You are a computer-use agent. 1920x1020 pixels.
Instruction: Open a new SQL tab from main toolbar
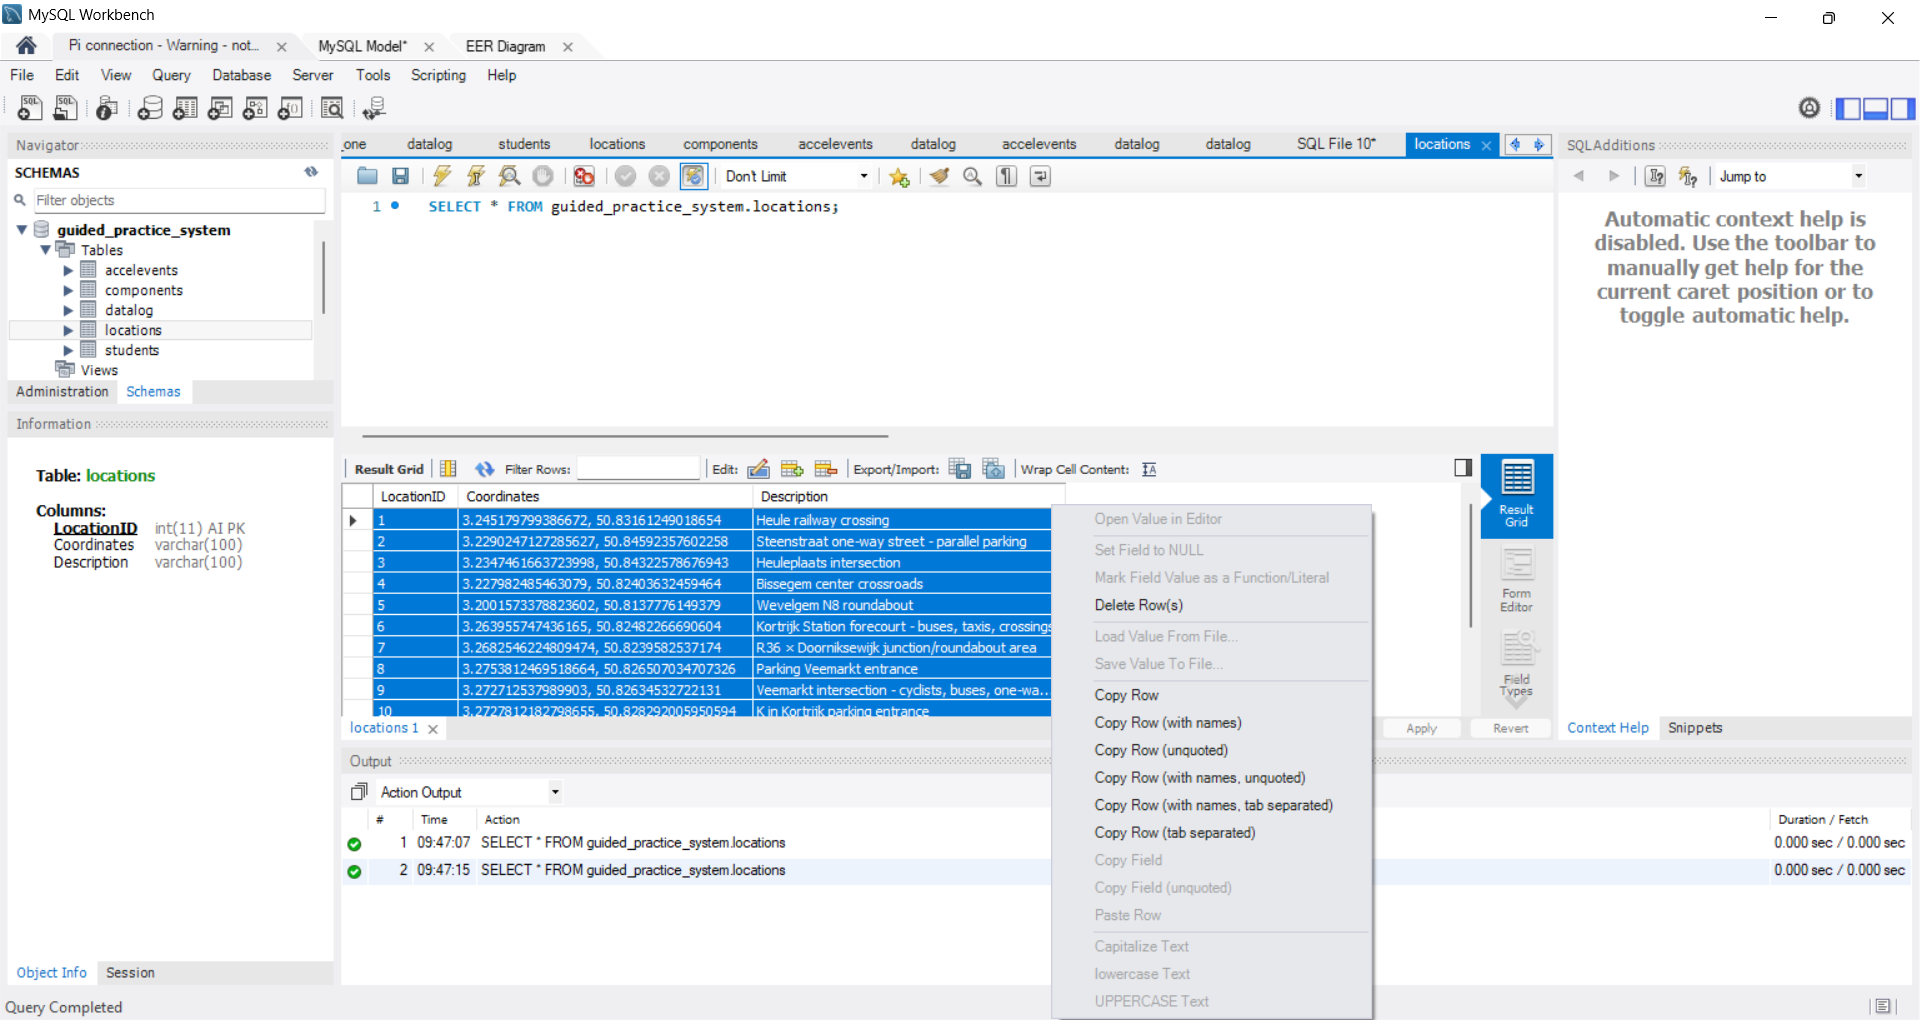tap(30, 108)
